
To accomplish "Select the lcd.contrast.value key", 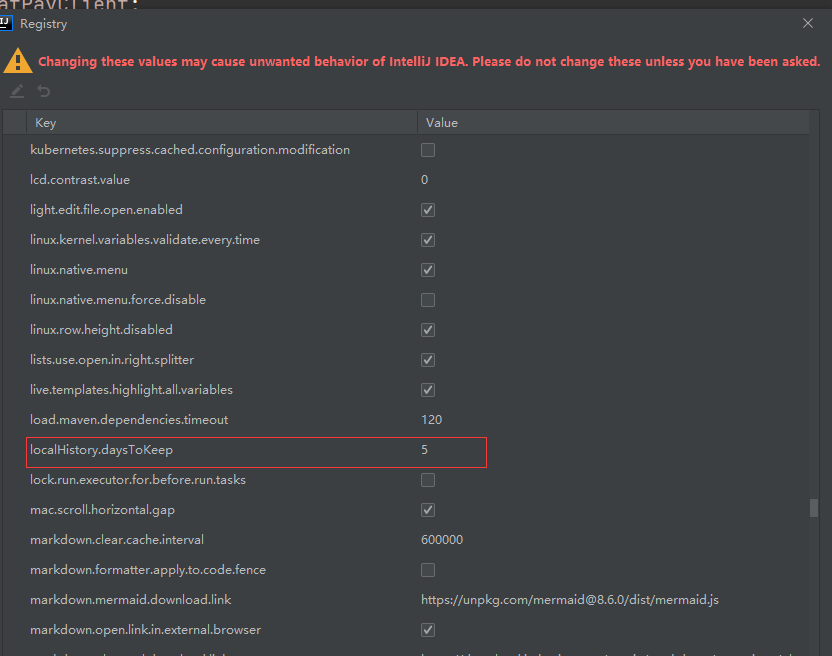I will click(80, 180).
